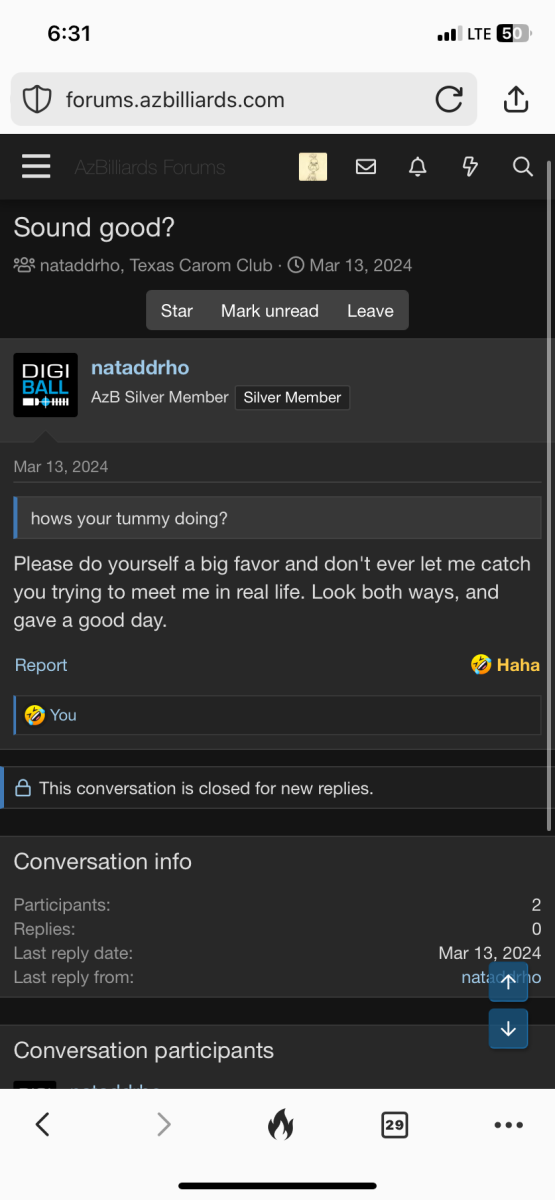This screenshot has width=555, height=1200.
Task: Leave the conversation
Action: (x=370, y=310)
